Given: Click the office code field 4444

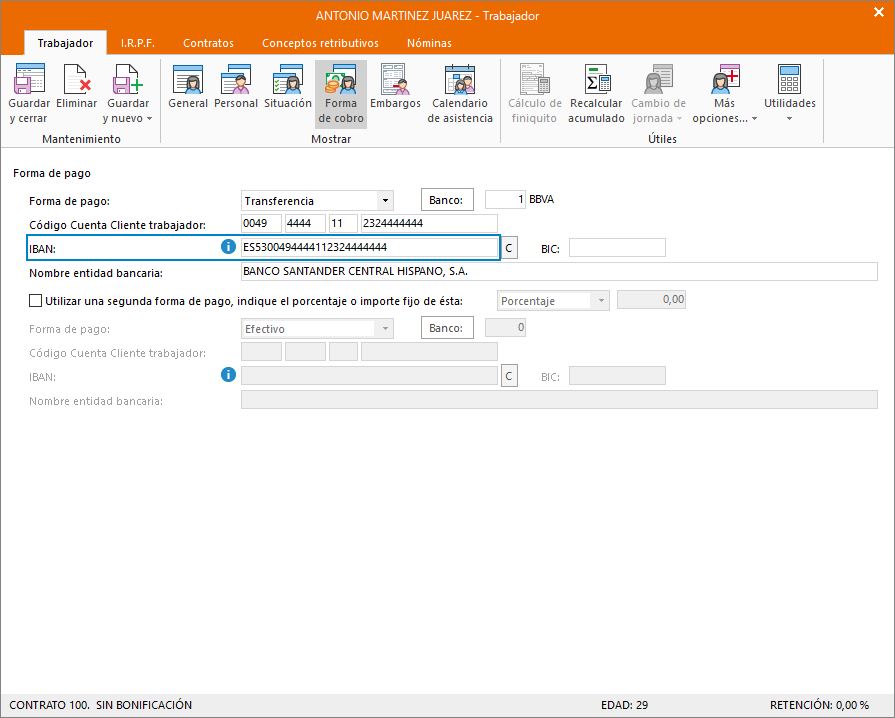Looking at the screenshot, I should click(305, 223).
